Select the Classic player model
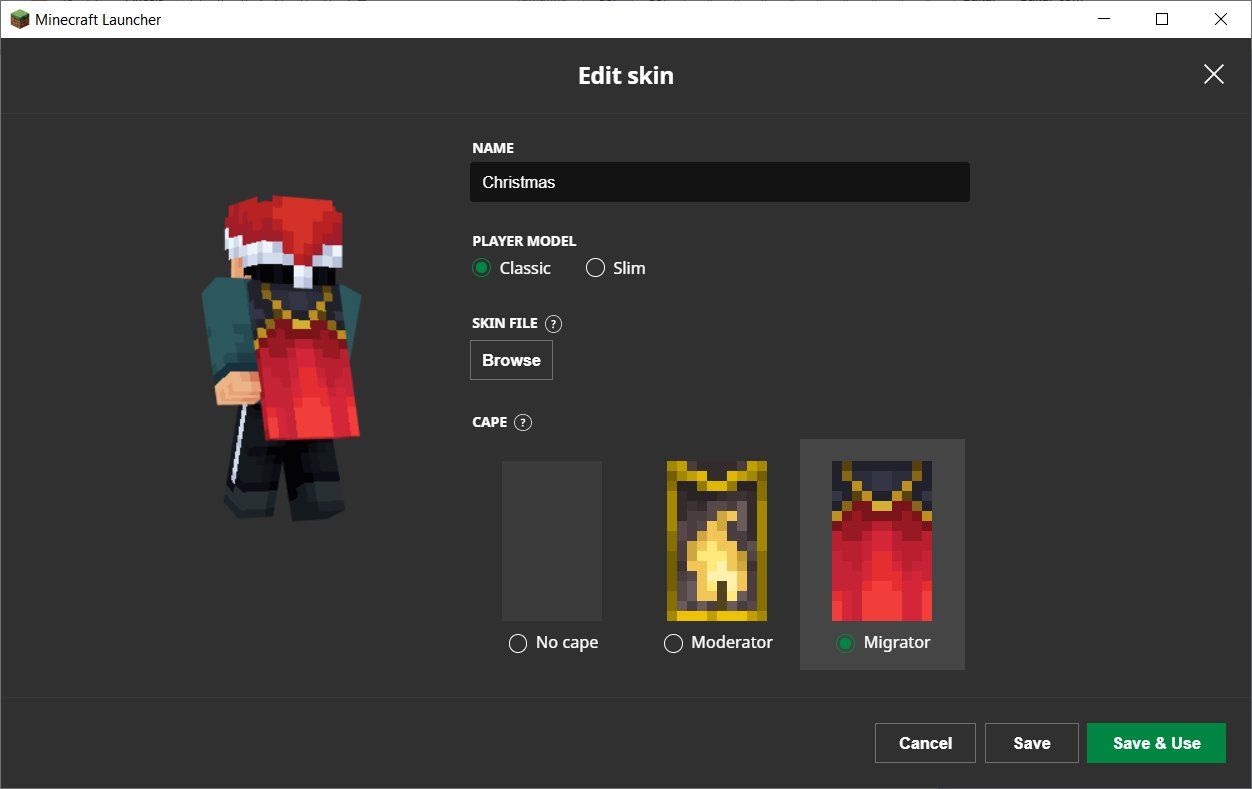 click(x=482, y=268)
